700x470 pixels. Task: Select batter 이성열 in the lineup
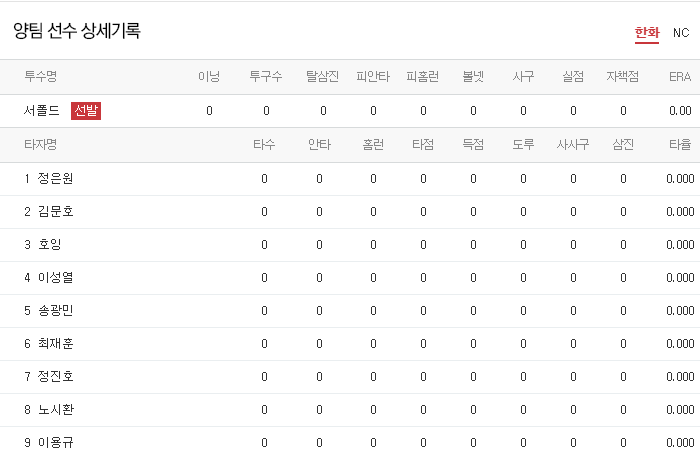[55, 278]
